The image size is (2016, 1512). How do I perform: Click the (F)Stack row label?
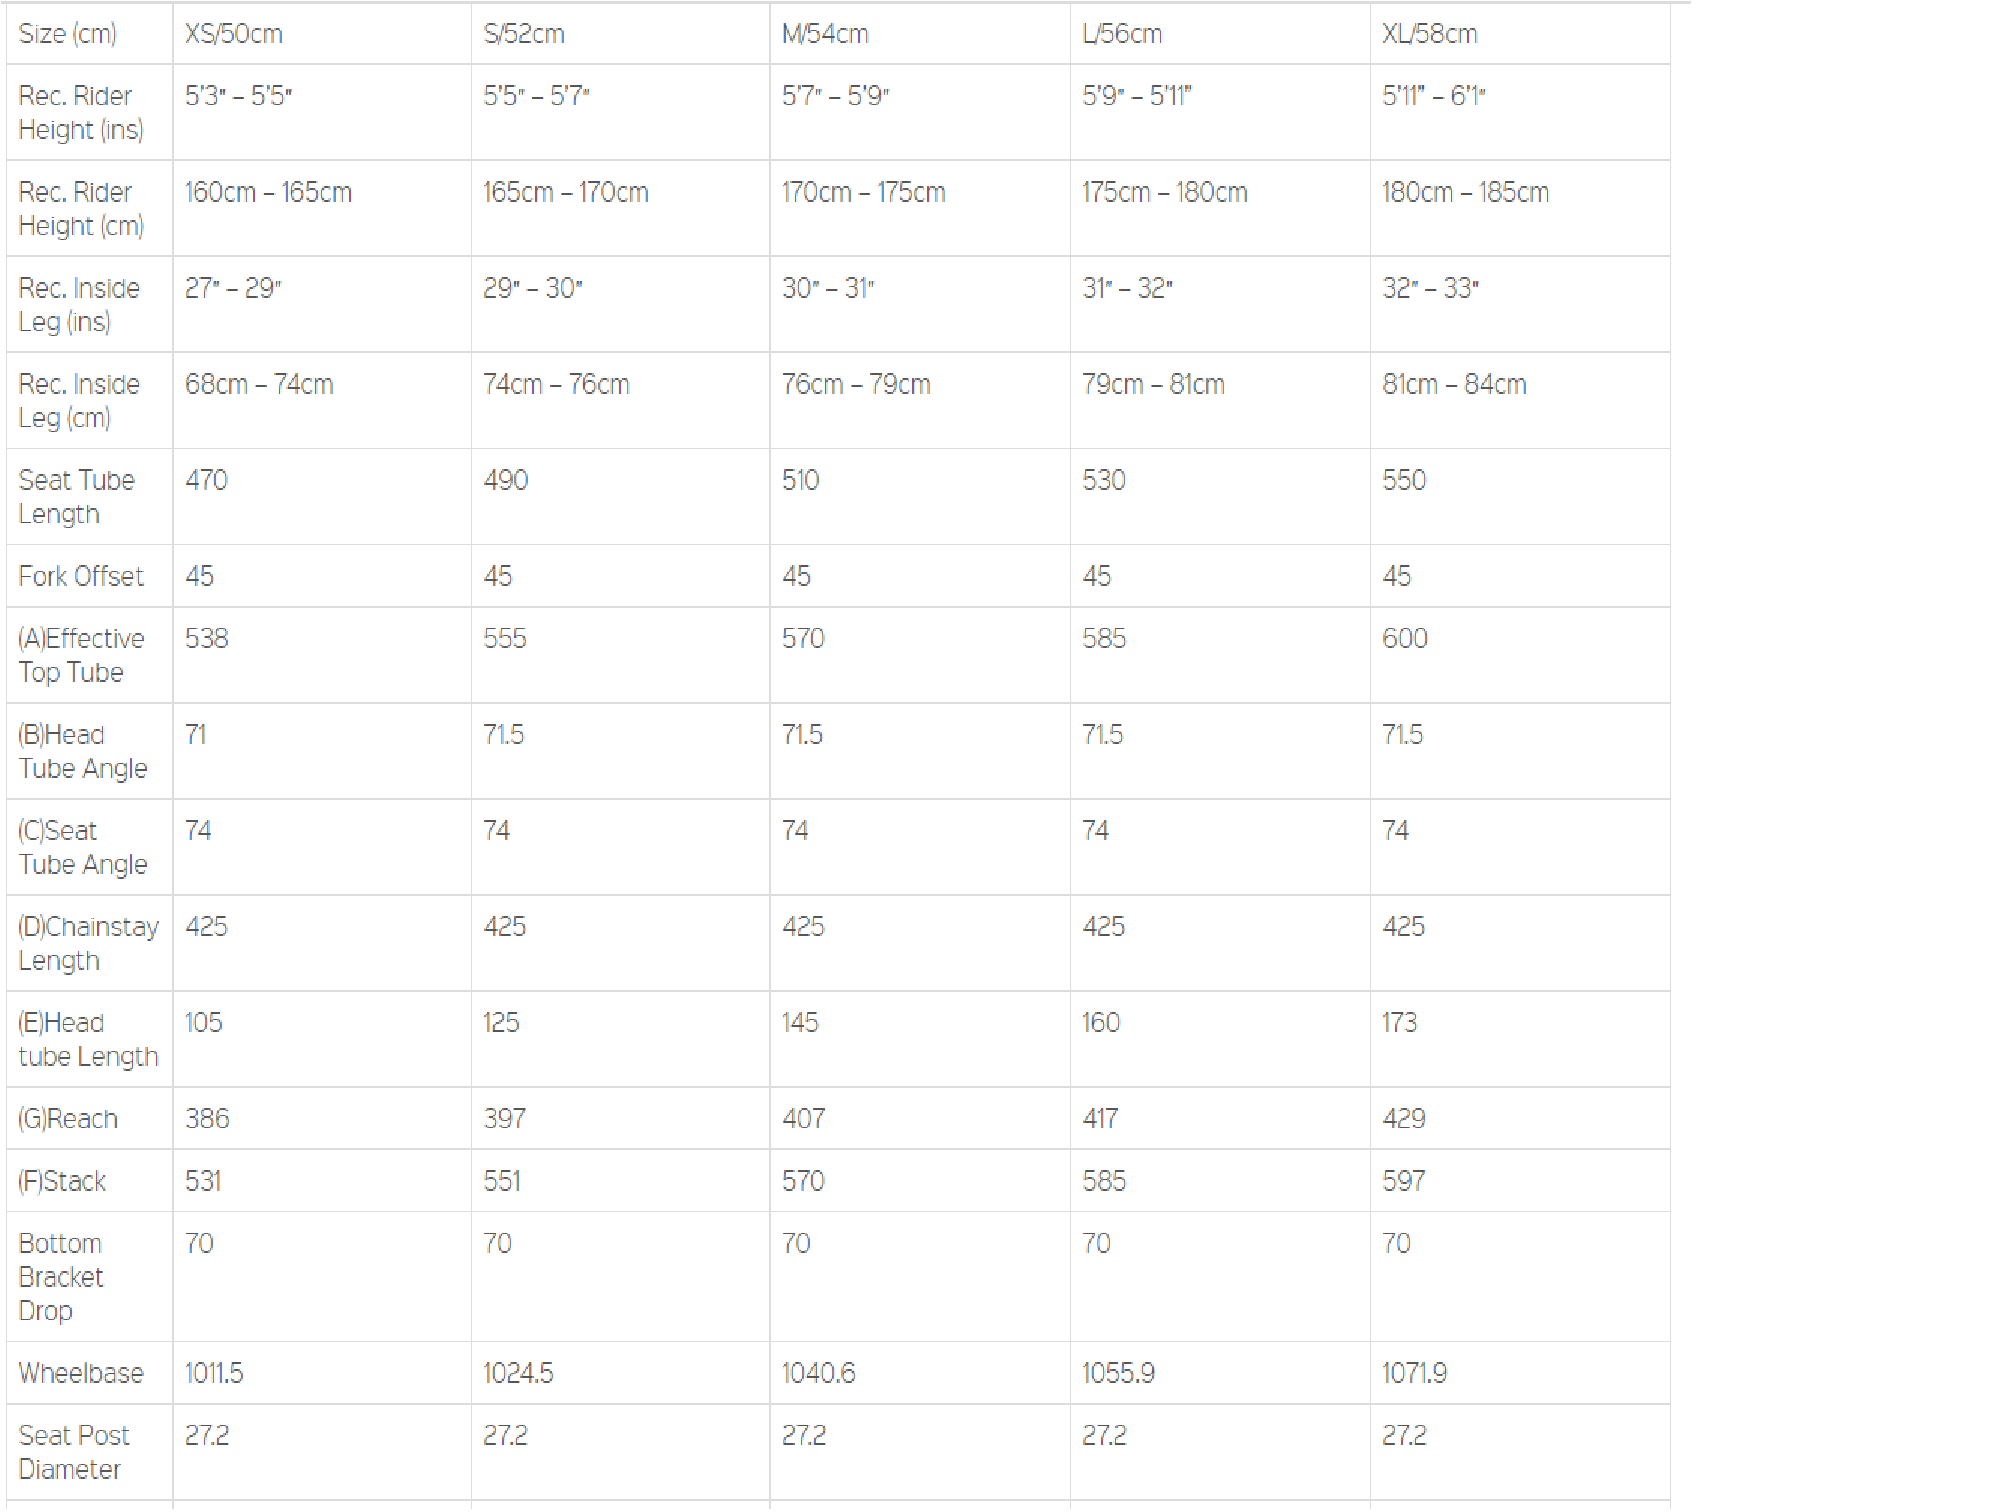click(62, 1181)
